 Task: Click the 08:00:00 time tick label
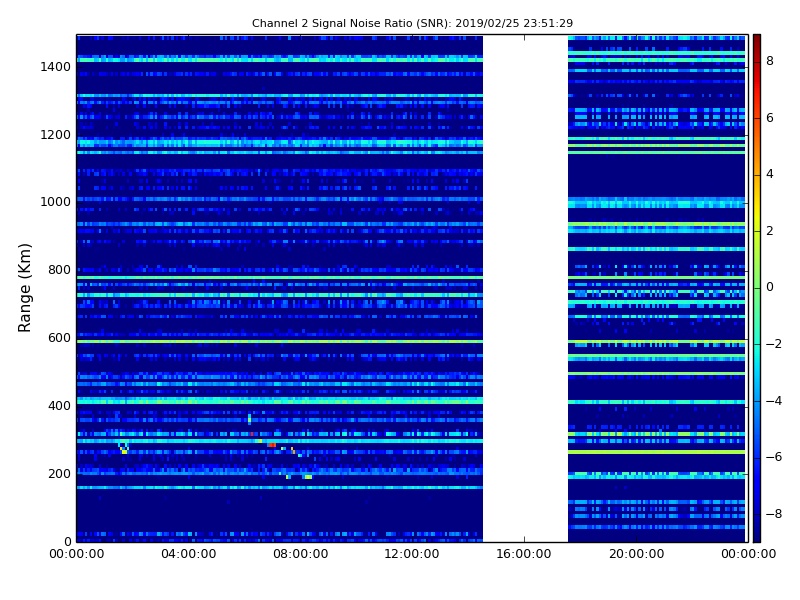pyautogui.click(x=301, y=554)
